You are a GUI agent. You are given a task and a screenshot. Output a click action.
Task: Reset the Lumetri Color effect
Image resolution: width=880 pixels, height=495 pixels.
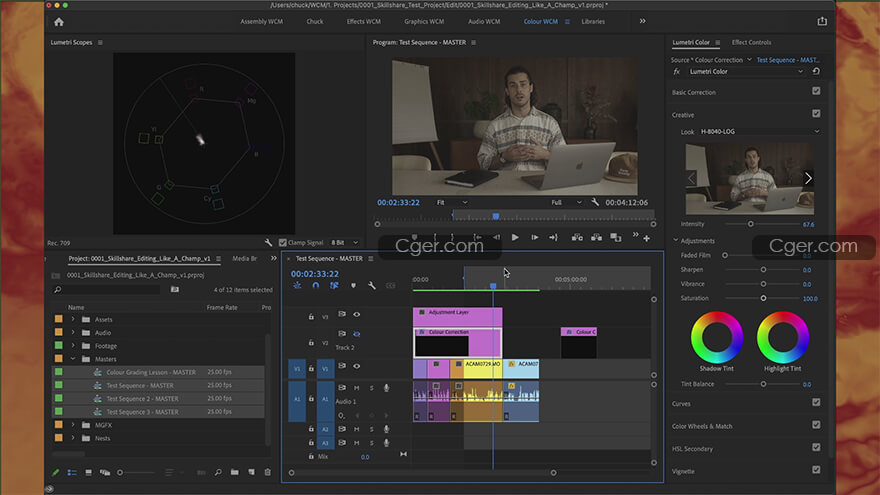816,71
